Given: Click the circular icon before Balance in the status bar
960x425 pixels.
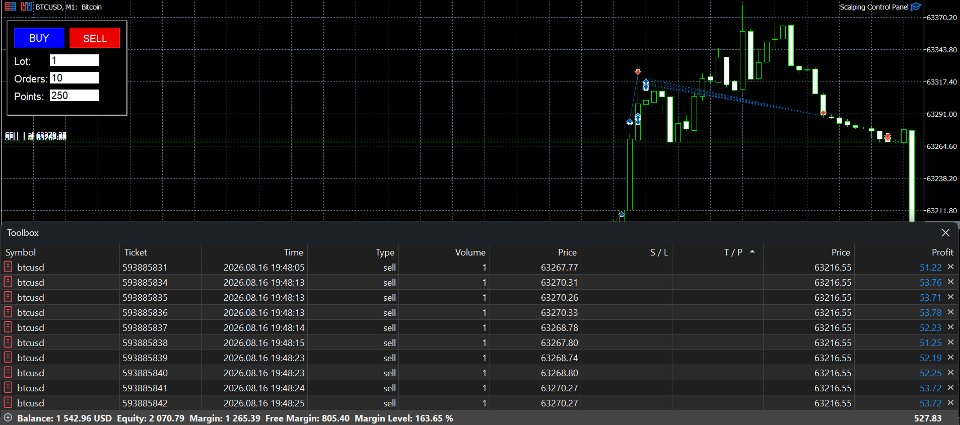Looking at the screenshot, I should click(8, 418).
